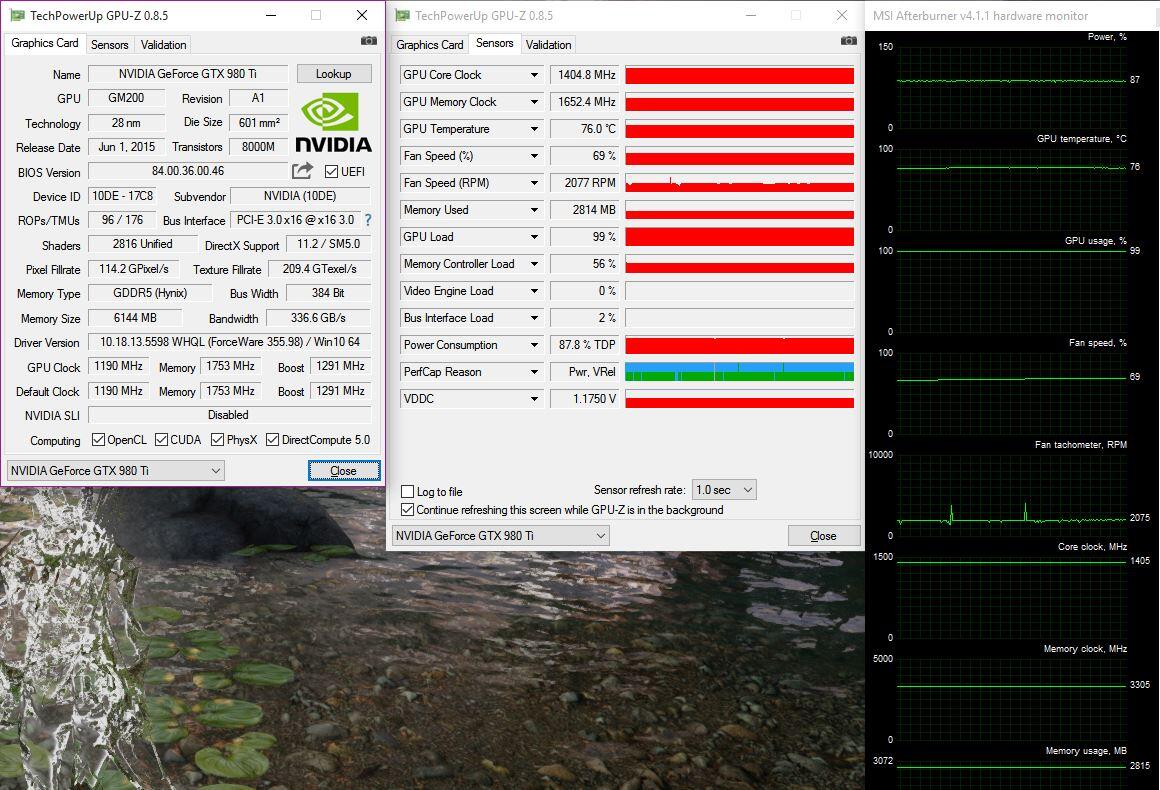Click the GPU Core Clock red graph bar
Viewport: 1160px width, 790px height.
pyautogui.click(x=740, y=75)
